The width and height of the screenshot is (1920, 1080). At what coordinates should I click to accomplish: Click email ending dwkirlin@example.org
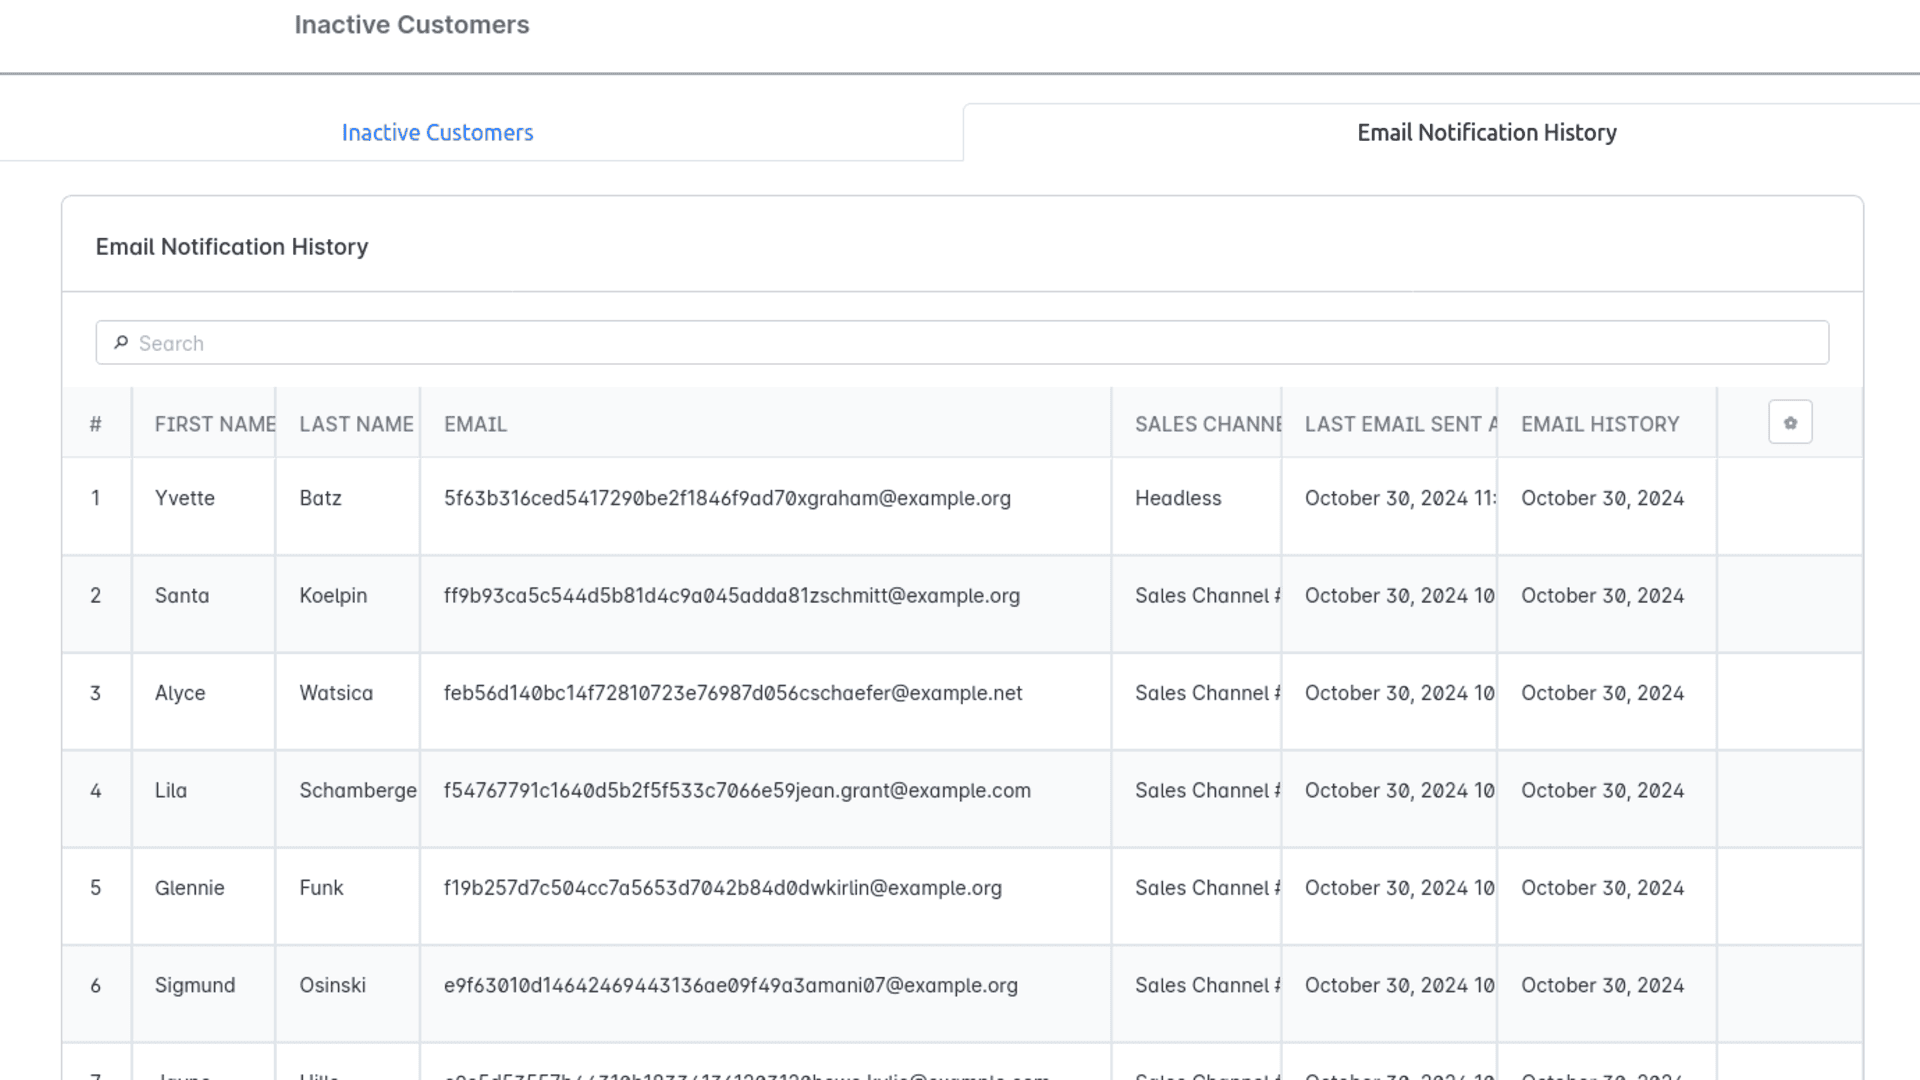(x=723, y=888)
